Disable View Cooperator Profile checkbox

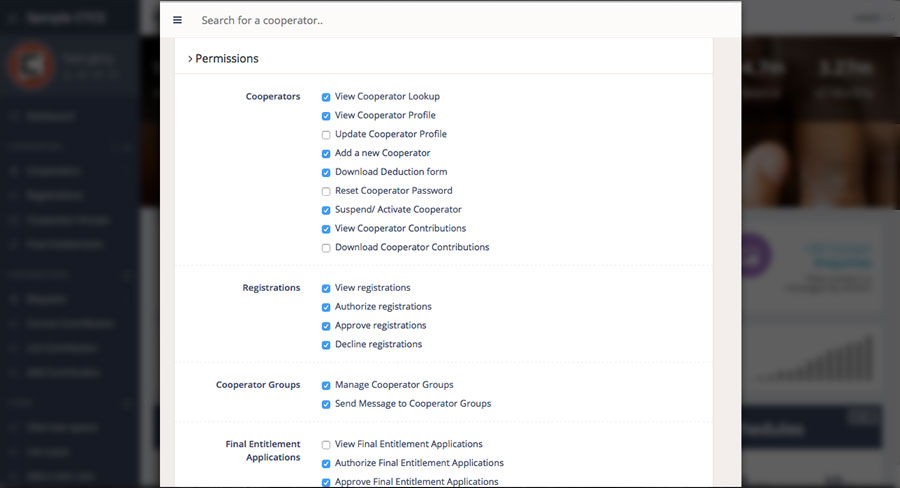click(326, 116)
